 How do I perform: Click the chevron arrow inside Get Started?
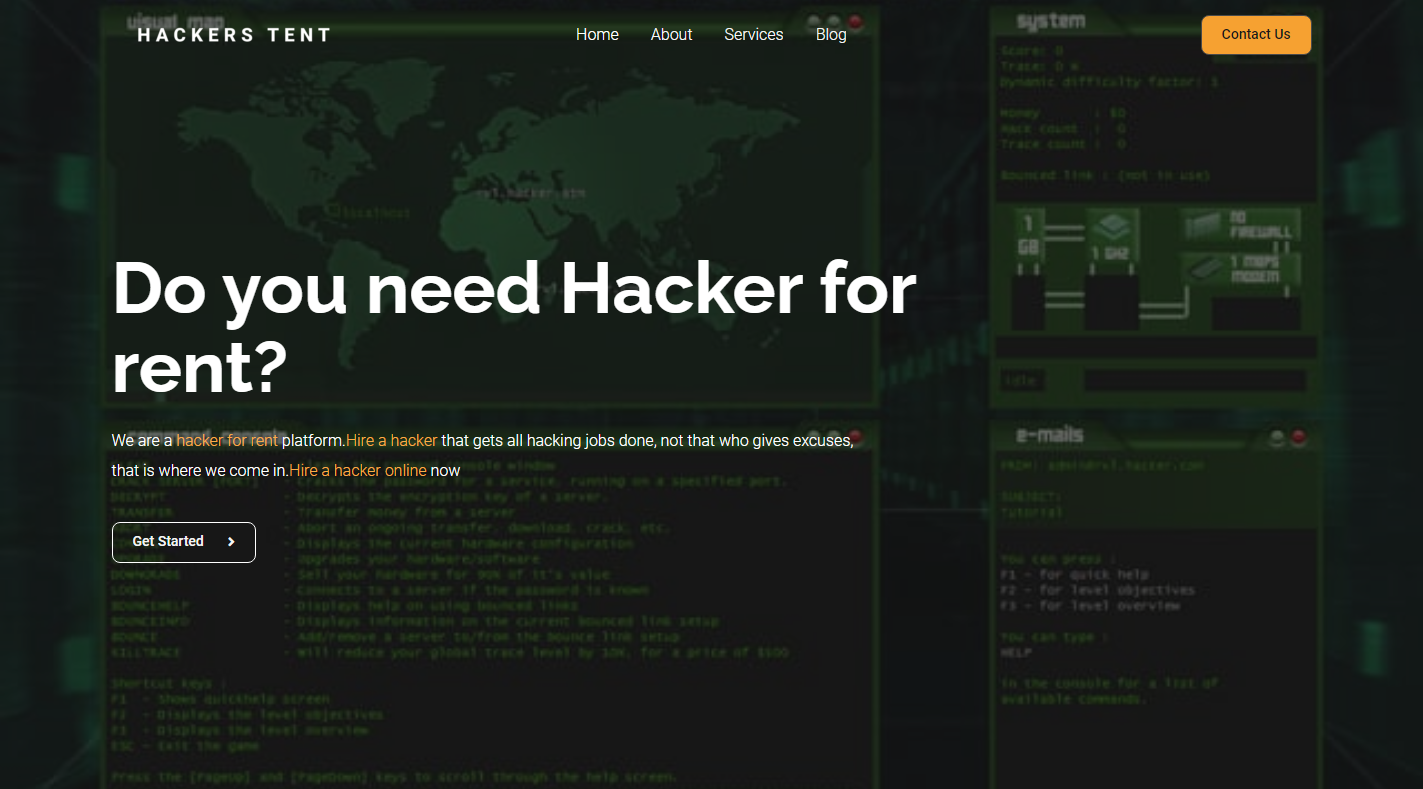point(231,542)
